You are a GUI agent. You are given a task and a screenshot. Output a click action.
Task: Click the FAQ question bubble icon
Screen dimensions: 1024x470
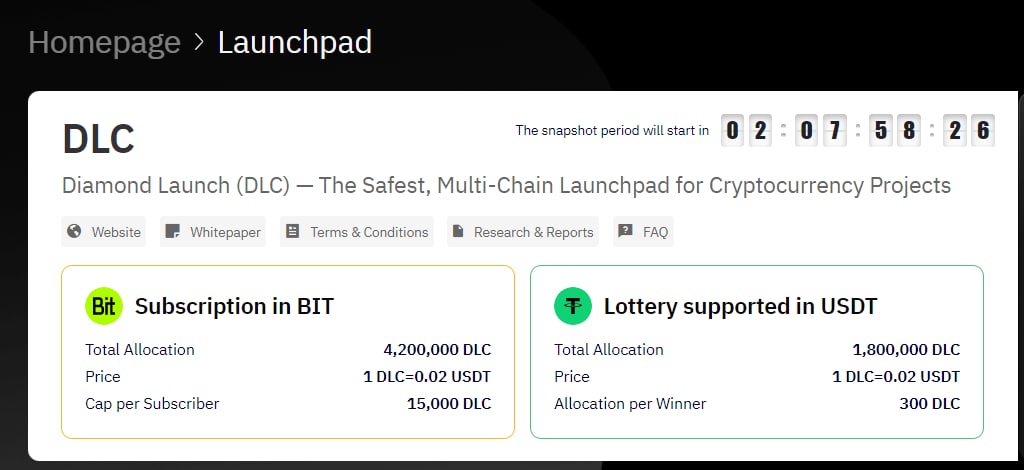pos(626,232)
